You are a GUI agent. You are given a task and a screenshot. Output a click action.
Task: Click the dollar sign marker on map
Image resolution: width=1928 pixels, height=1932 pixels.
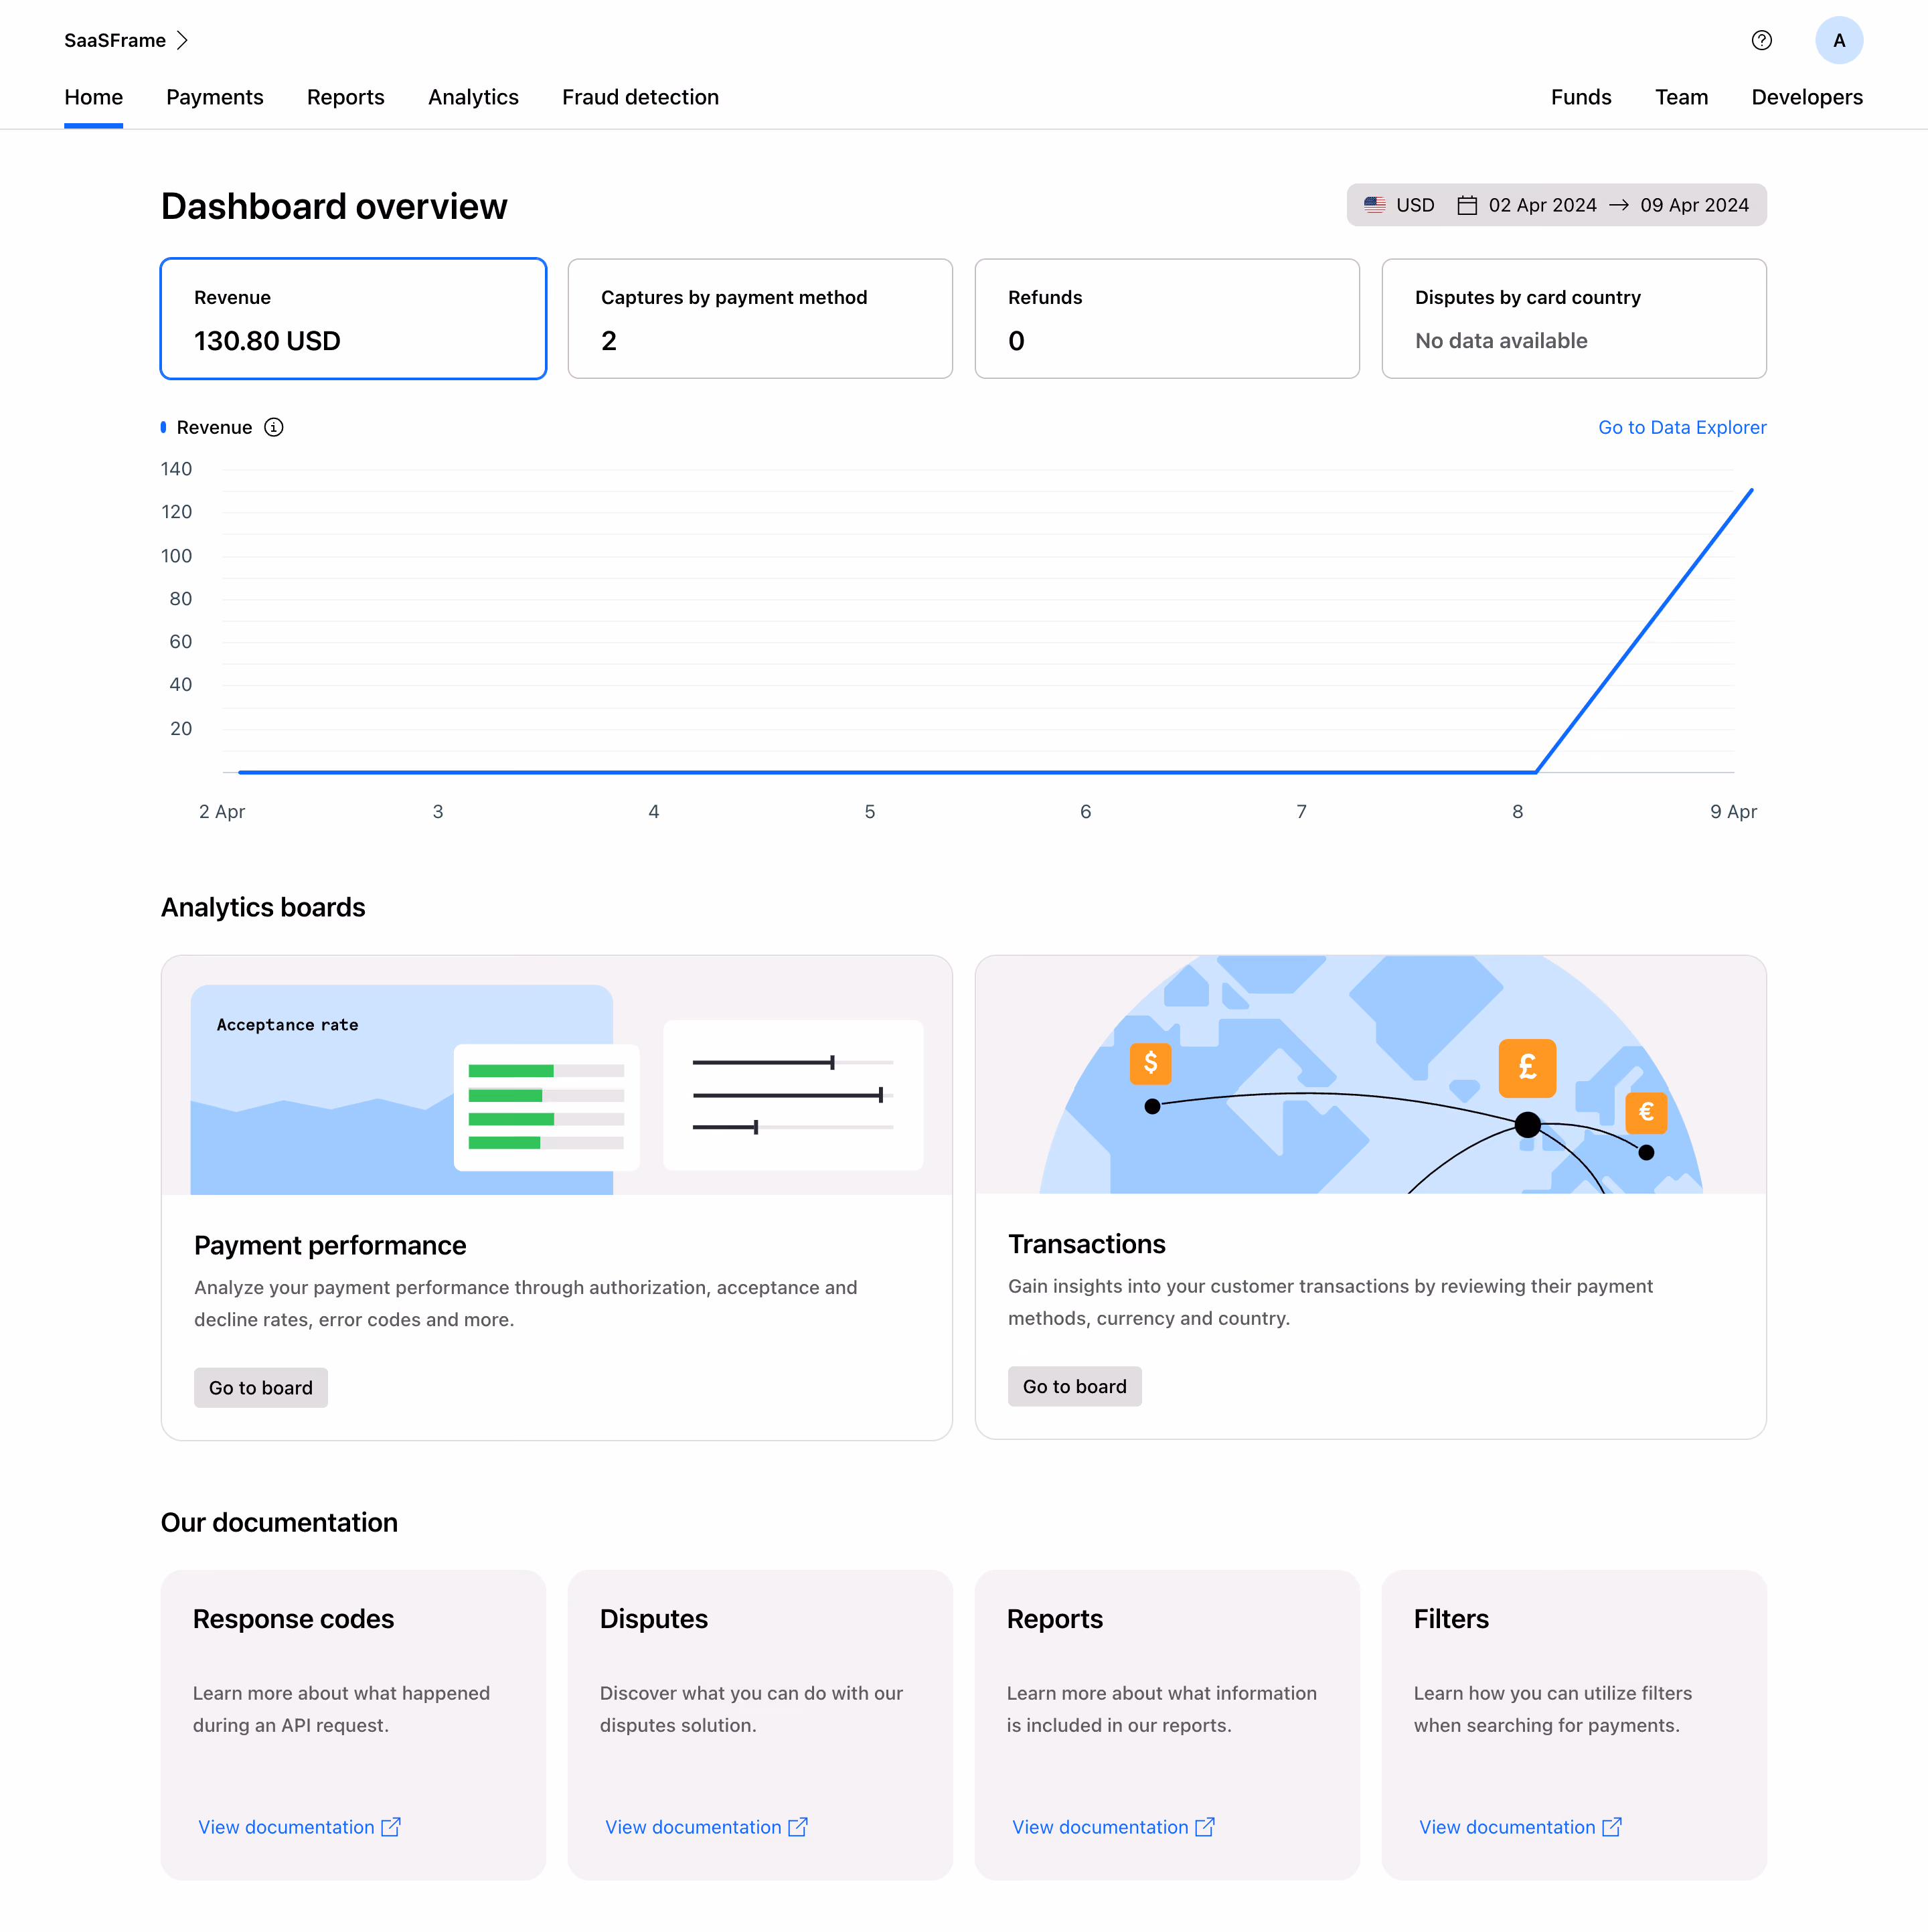pos(1150,1063)
